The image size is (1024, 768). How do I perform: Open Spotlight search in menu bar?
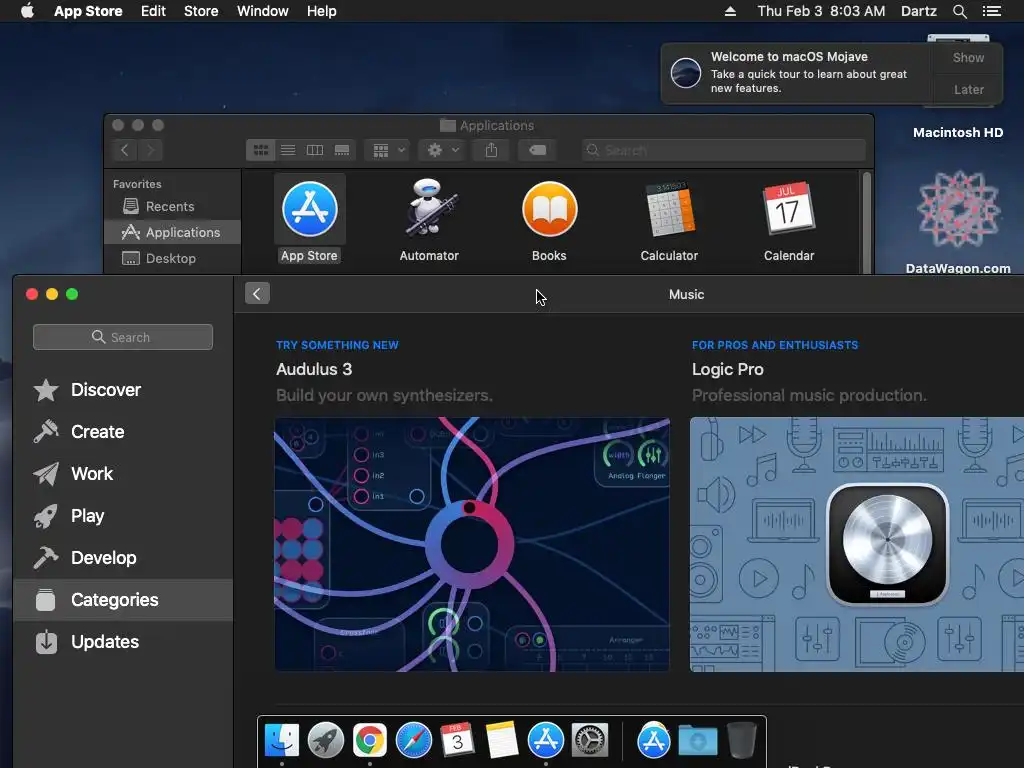[959, 11]
